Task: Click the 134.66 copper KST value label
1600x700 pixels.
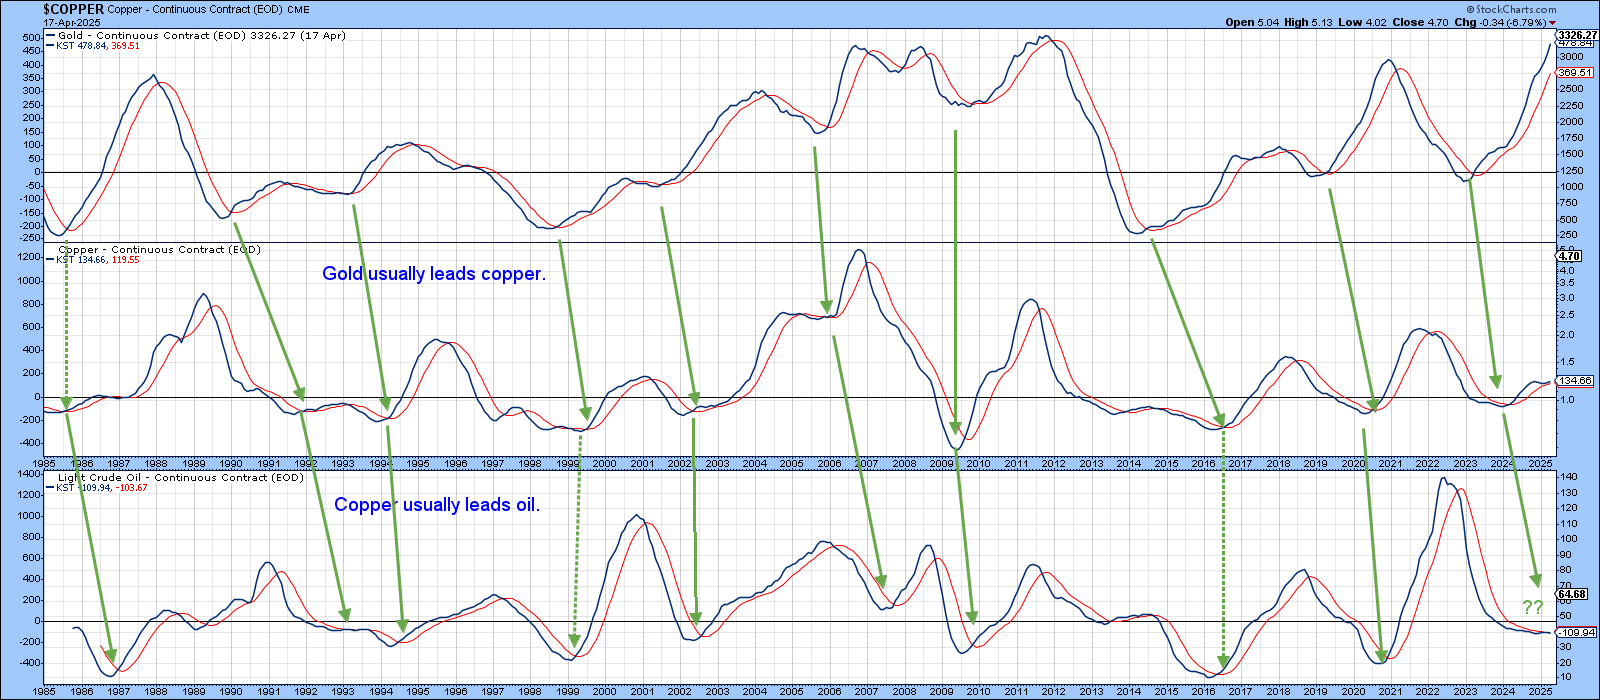Action: point(1575,381)
